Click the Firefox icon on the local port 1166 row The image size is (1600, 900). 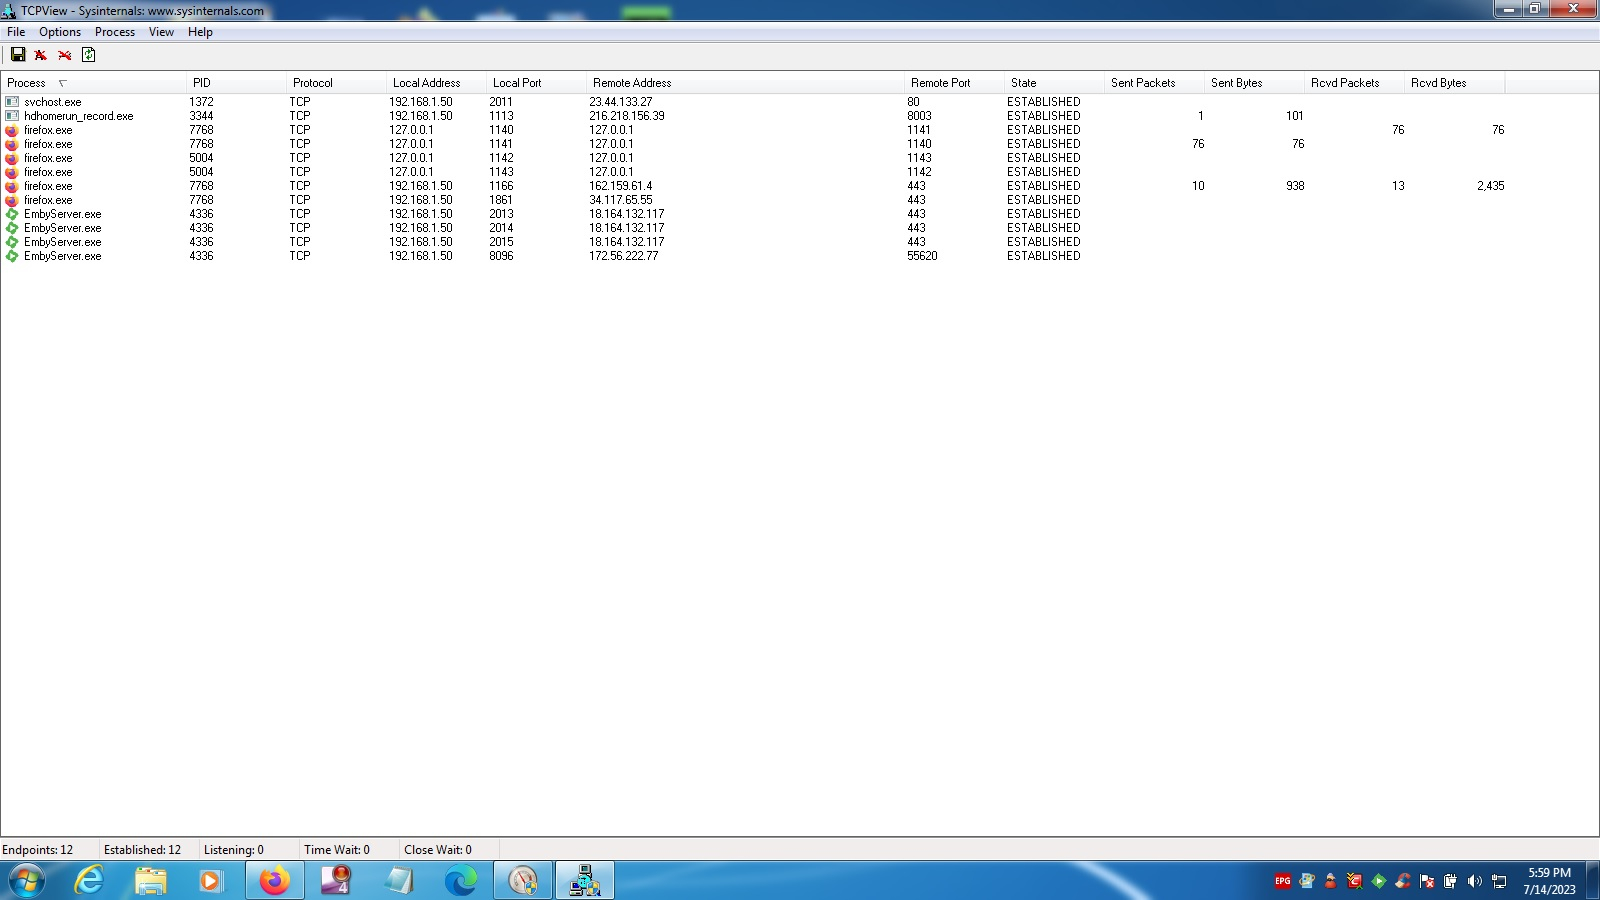click(x=12, y=186)
